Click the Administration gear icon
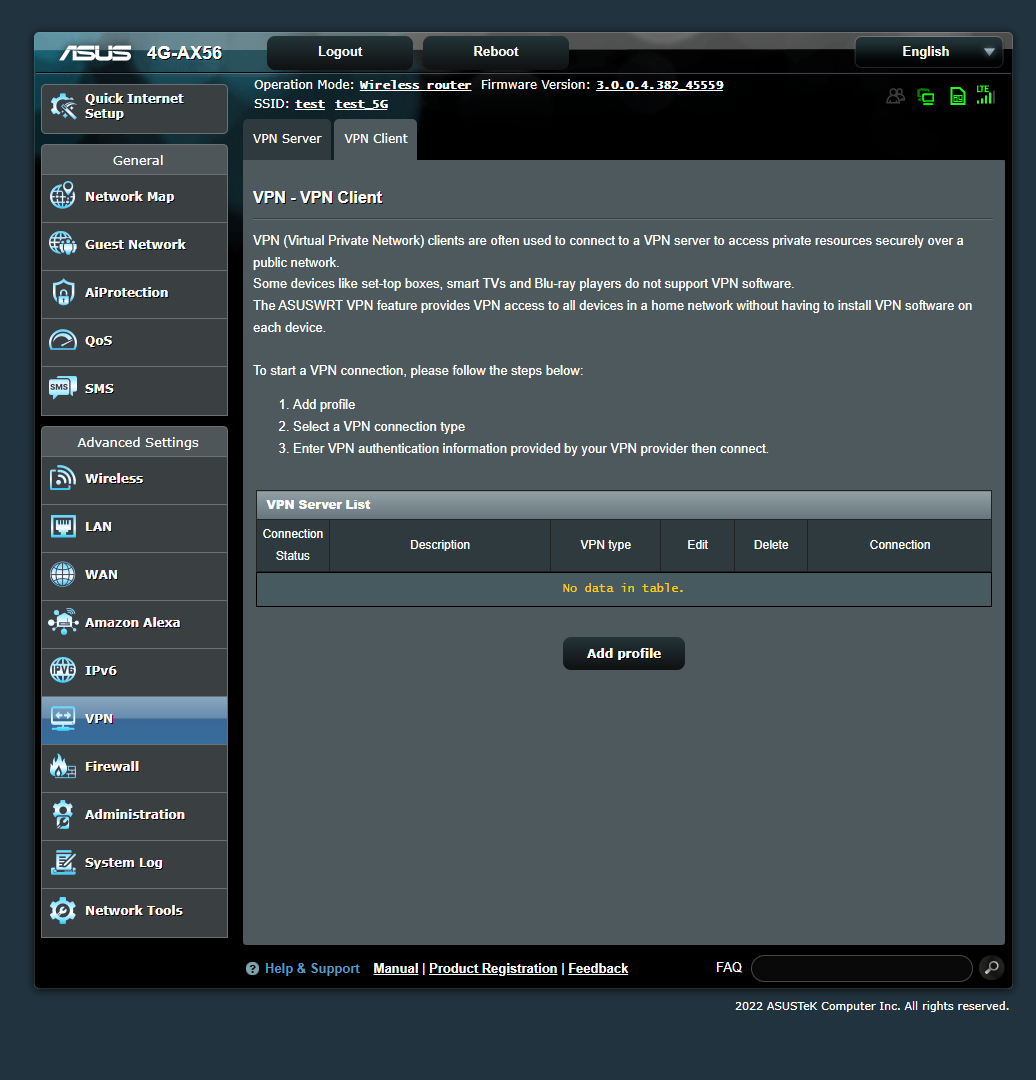 coord(63,814)
